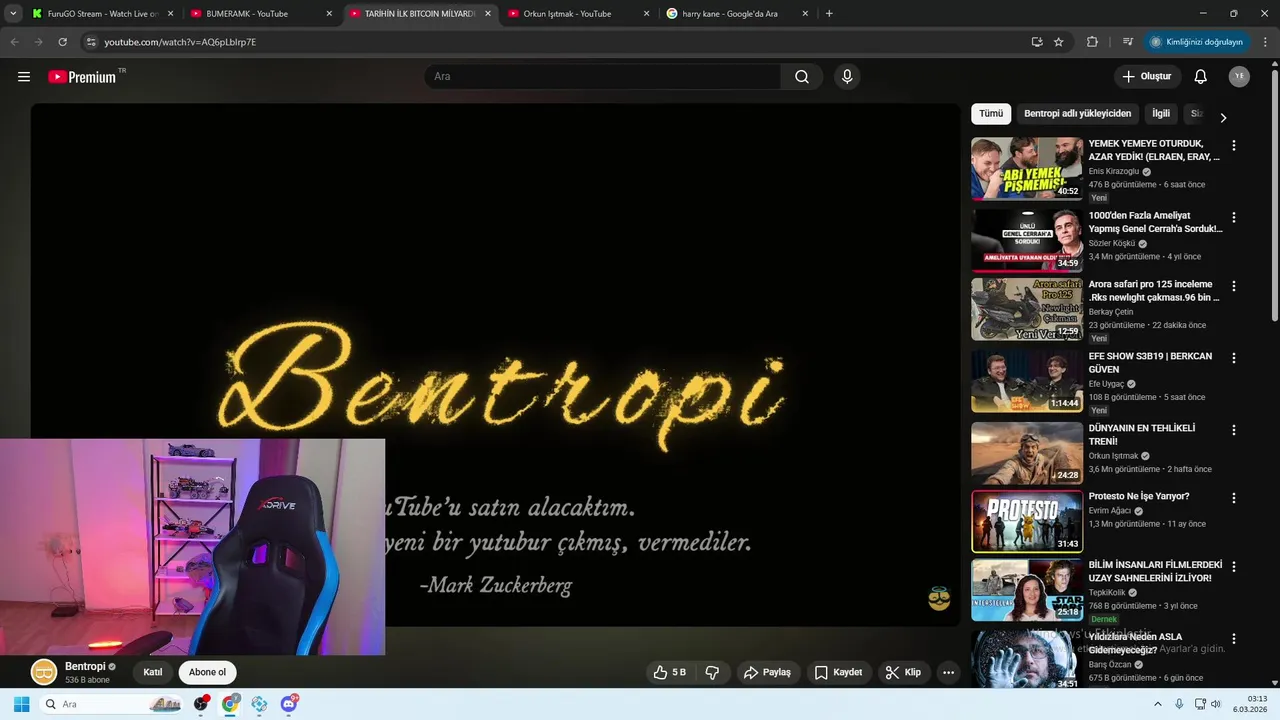Click the Windows taskbar search box
Screen dimensions: 1280x720
point(110,704)
